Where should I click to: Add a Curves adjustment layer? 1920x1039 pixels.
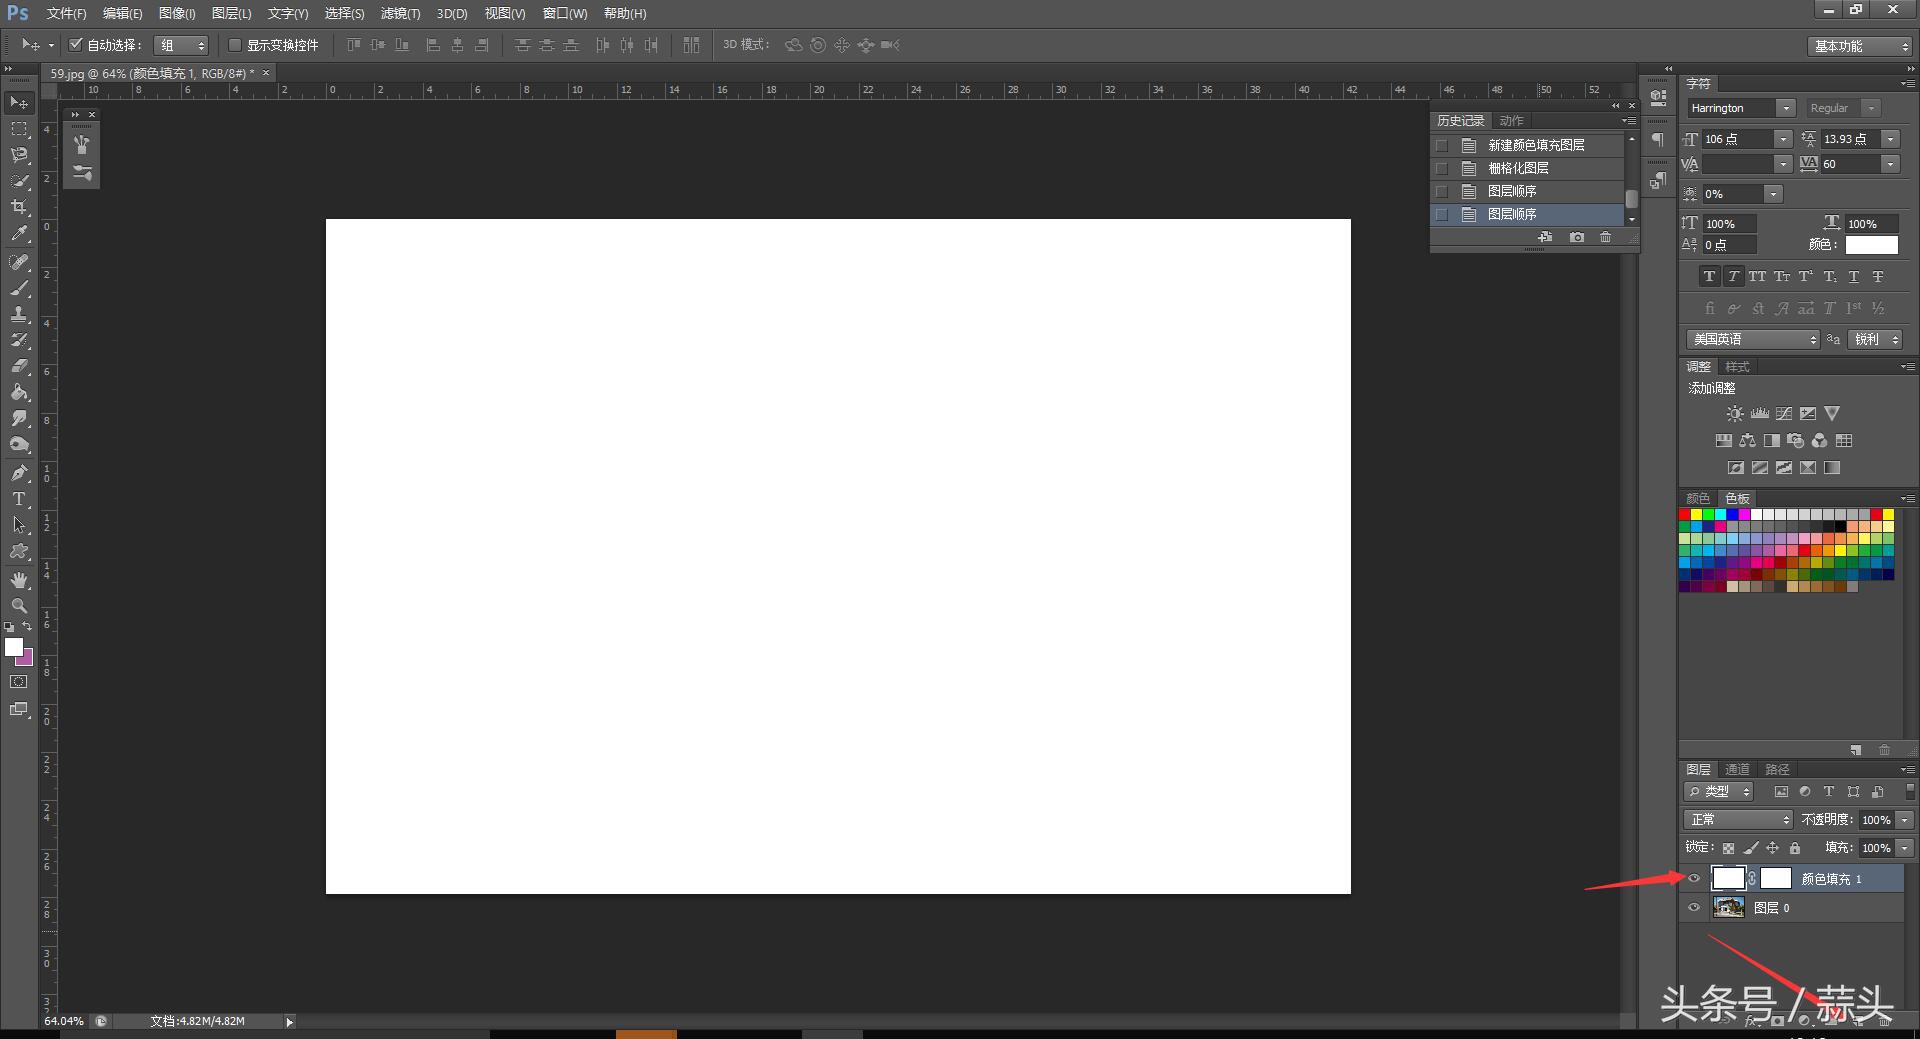pyautogui.click(x=1784, y=412)
